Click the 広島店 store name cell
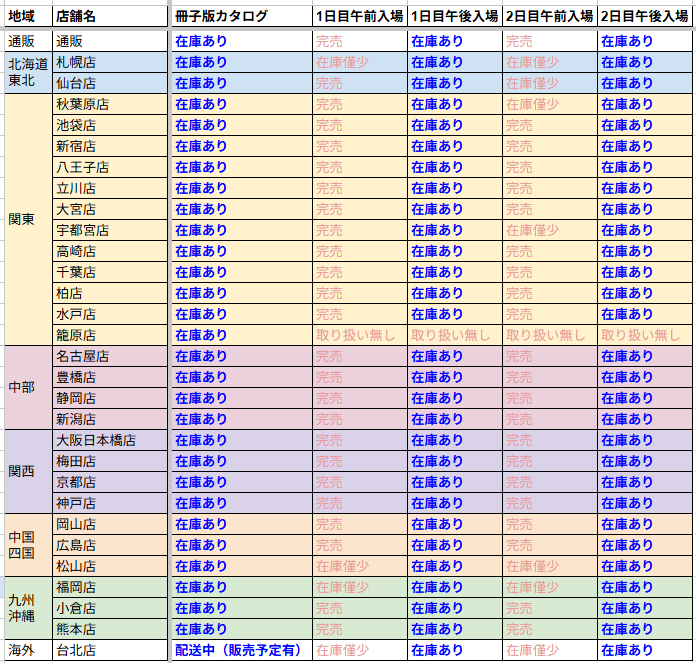Image resolution: width=696 pixels, height=663 pixels. [110, 545]
